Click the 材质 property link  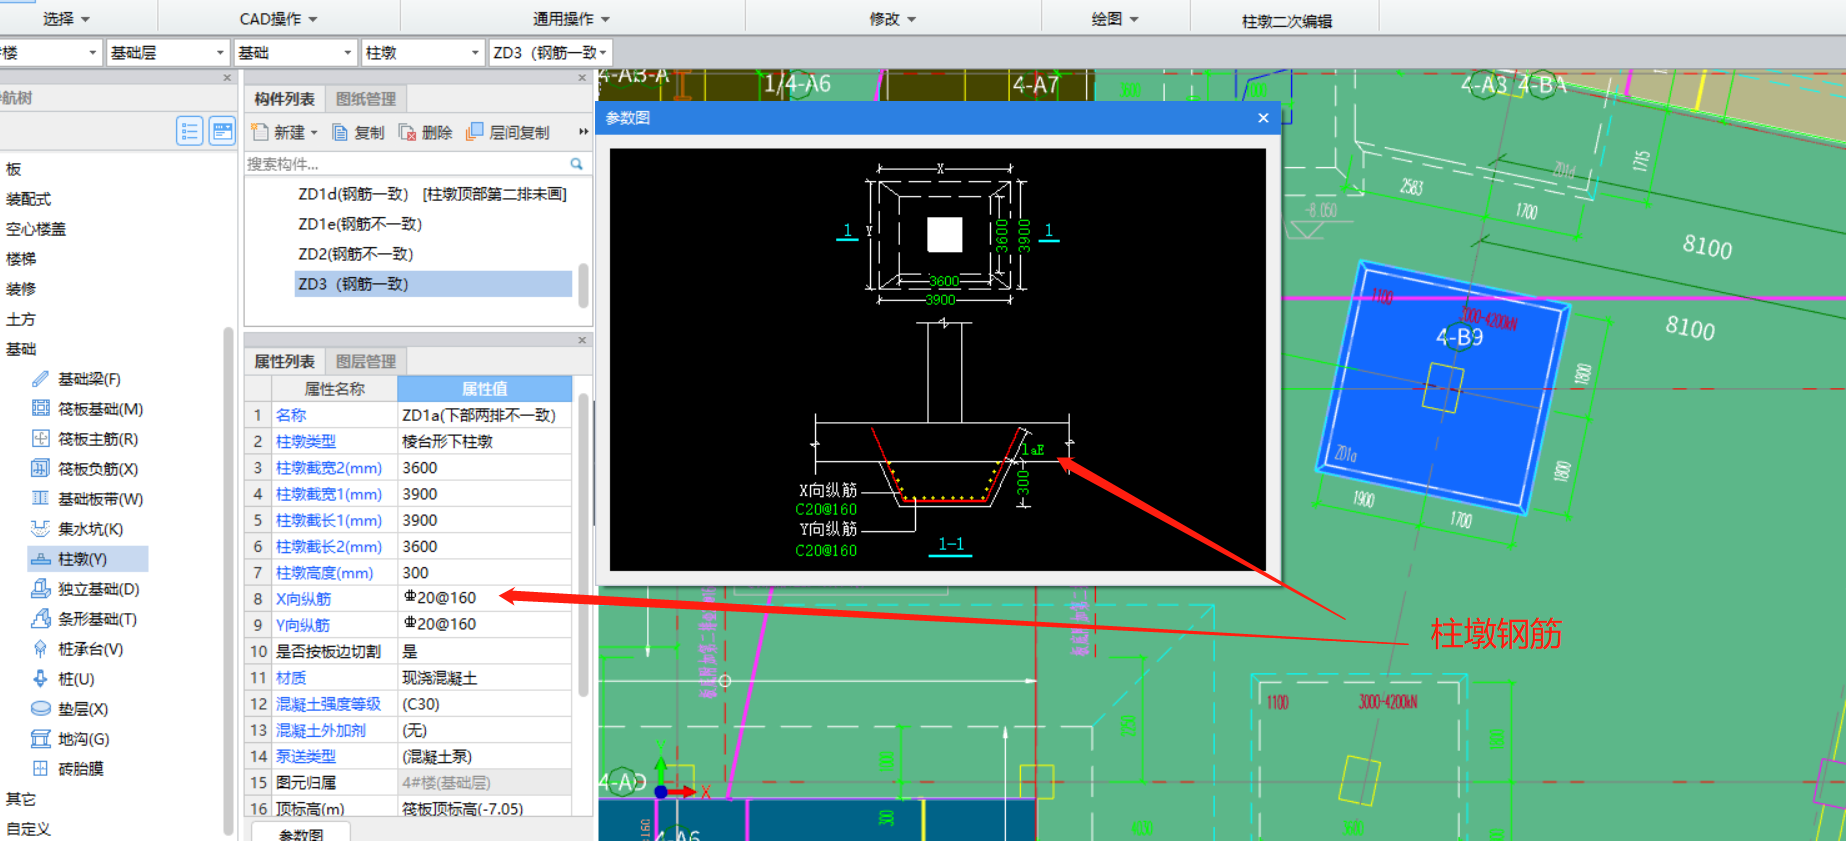pyautogui.click(x=291, y=678)
